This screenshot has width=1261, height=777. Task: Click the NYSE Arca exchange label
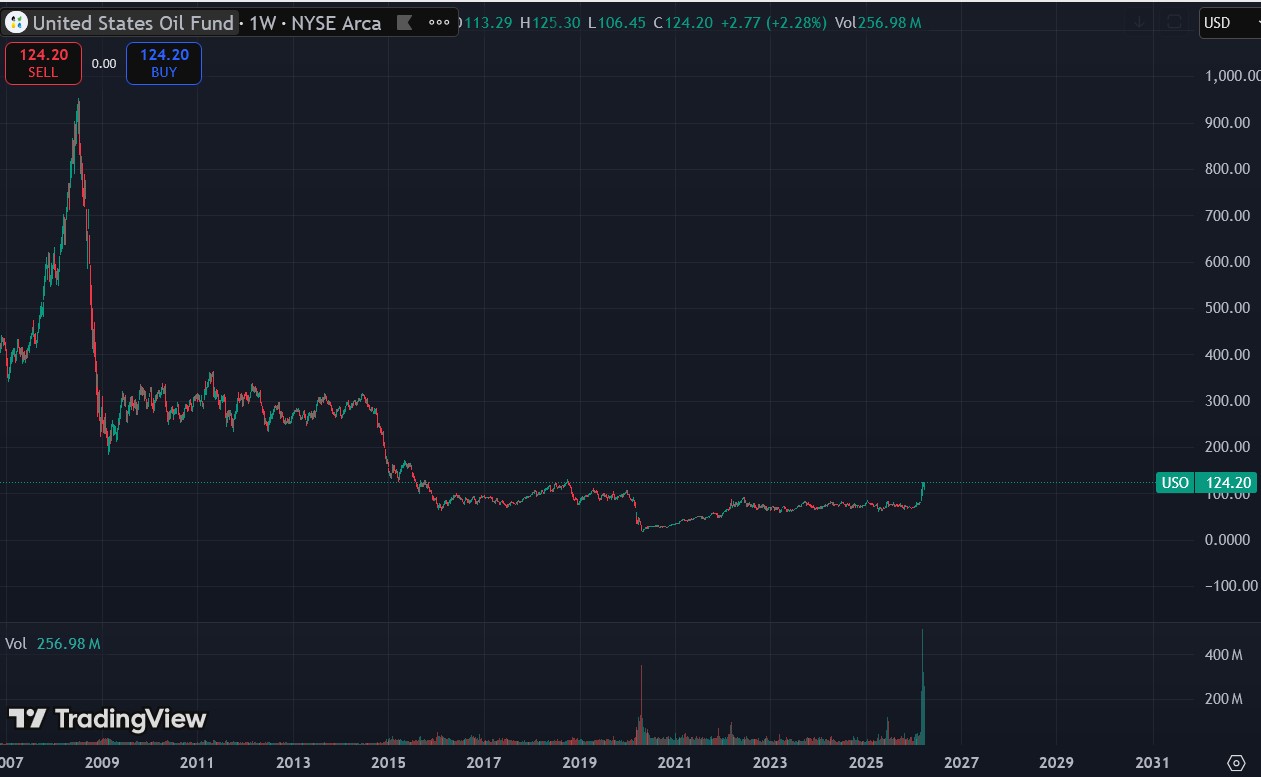click(x=334, y=23)
